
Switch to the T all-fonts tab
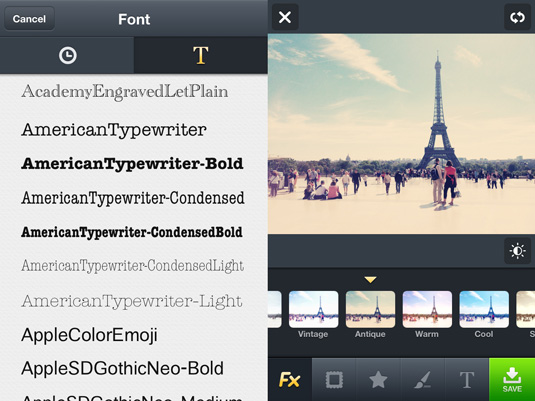click(x=201, y=55)
